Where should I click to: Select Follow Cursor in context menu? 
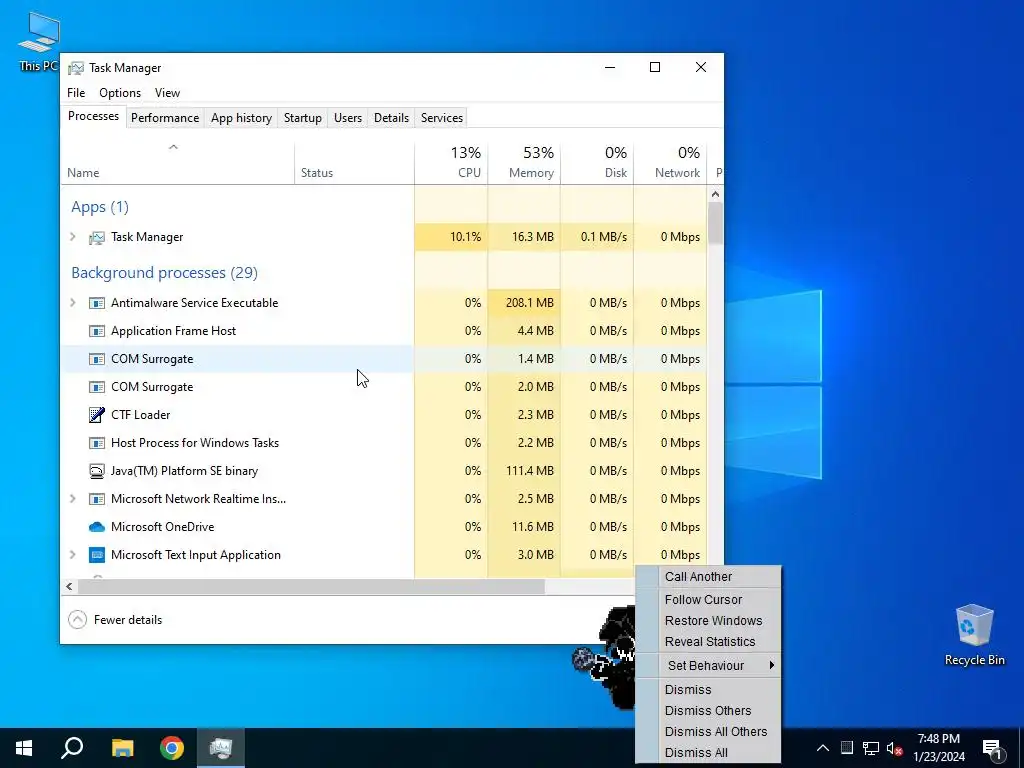[x=709, y=600]
